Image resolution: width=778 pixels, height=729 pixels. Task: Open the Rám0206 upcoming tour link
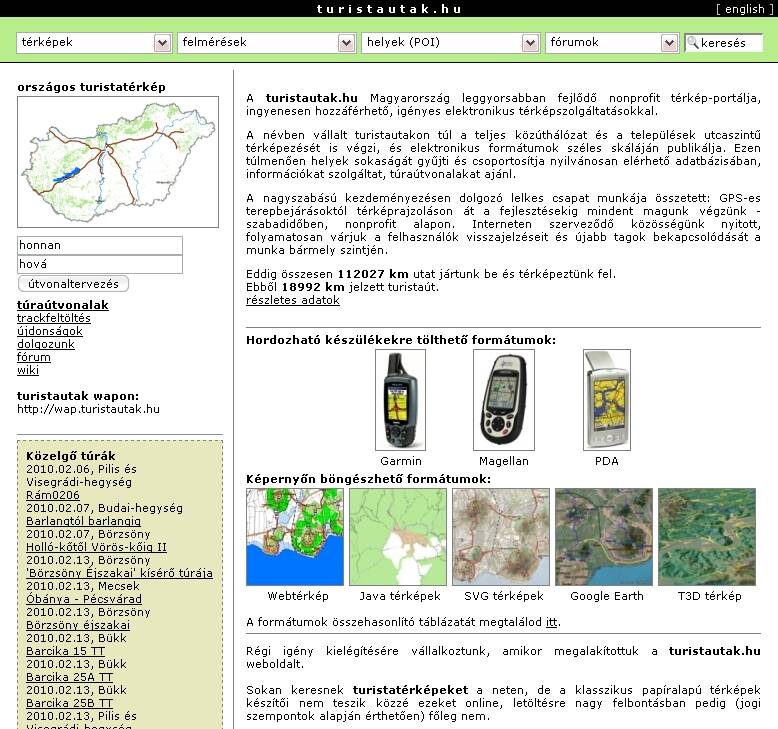pyautogui.click(x=53, y=495)
